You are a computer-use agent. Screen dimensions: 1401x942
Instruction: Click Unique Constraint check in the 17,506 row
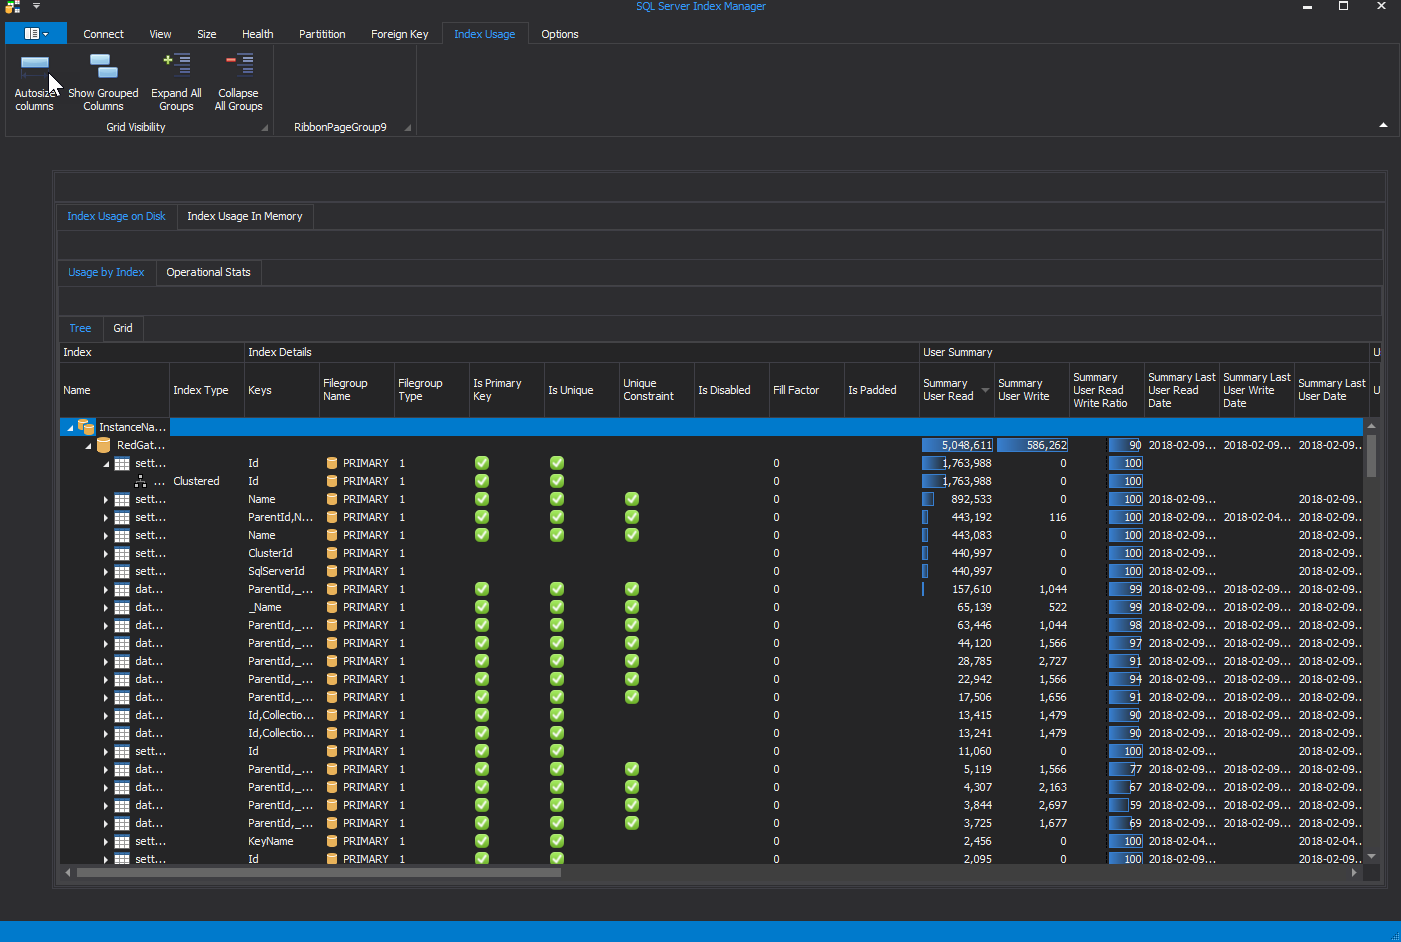tap(632, 697)
